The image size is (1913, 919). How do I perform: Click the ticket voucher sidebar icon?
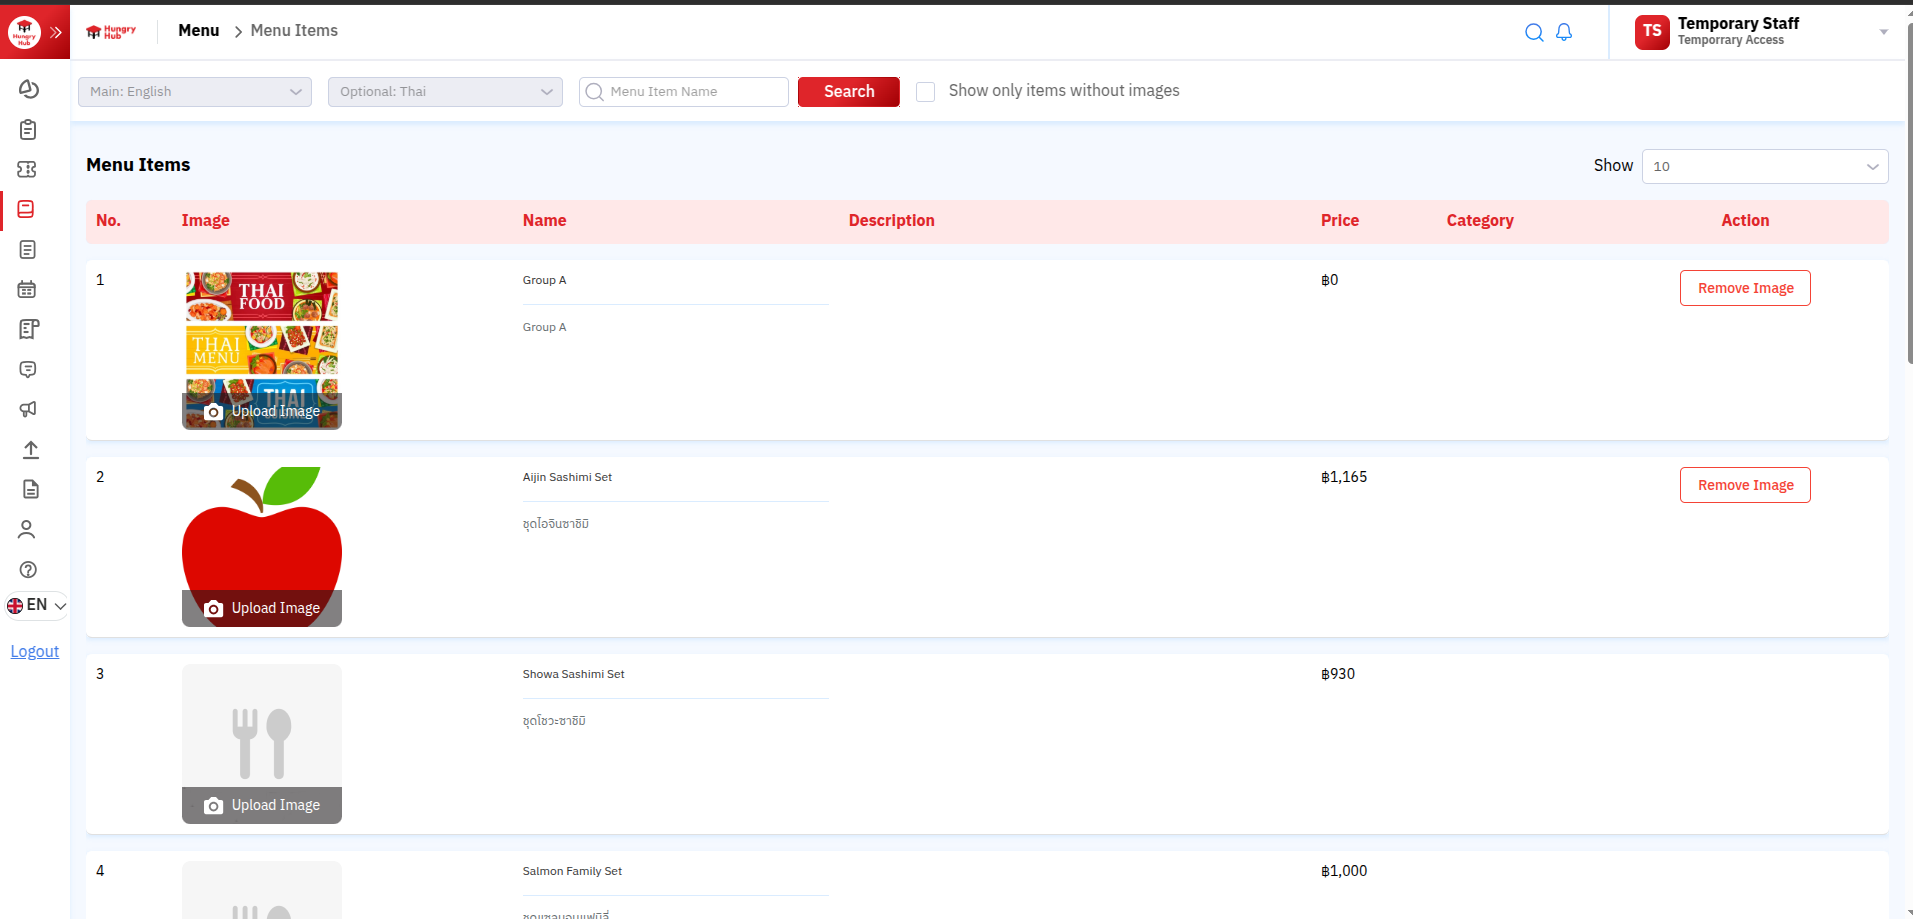click(x=28, y=169)
